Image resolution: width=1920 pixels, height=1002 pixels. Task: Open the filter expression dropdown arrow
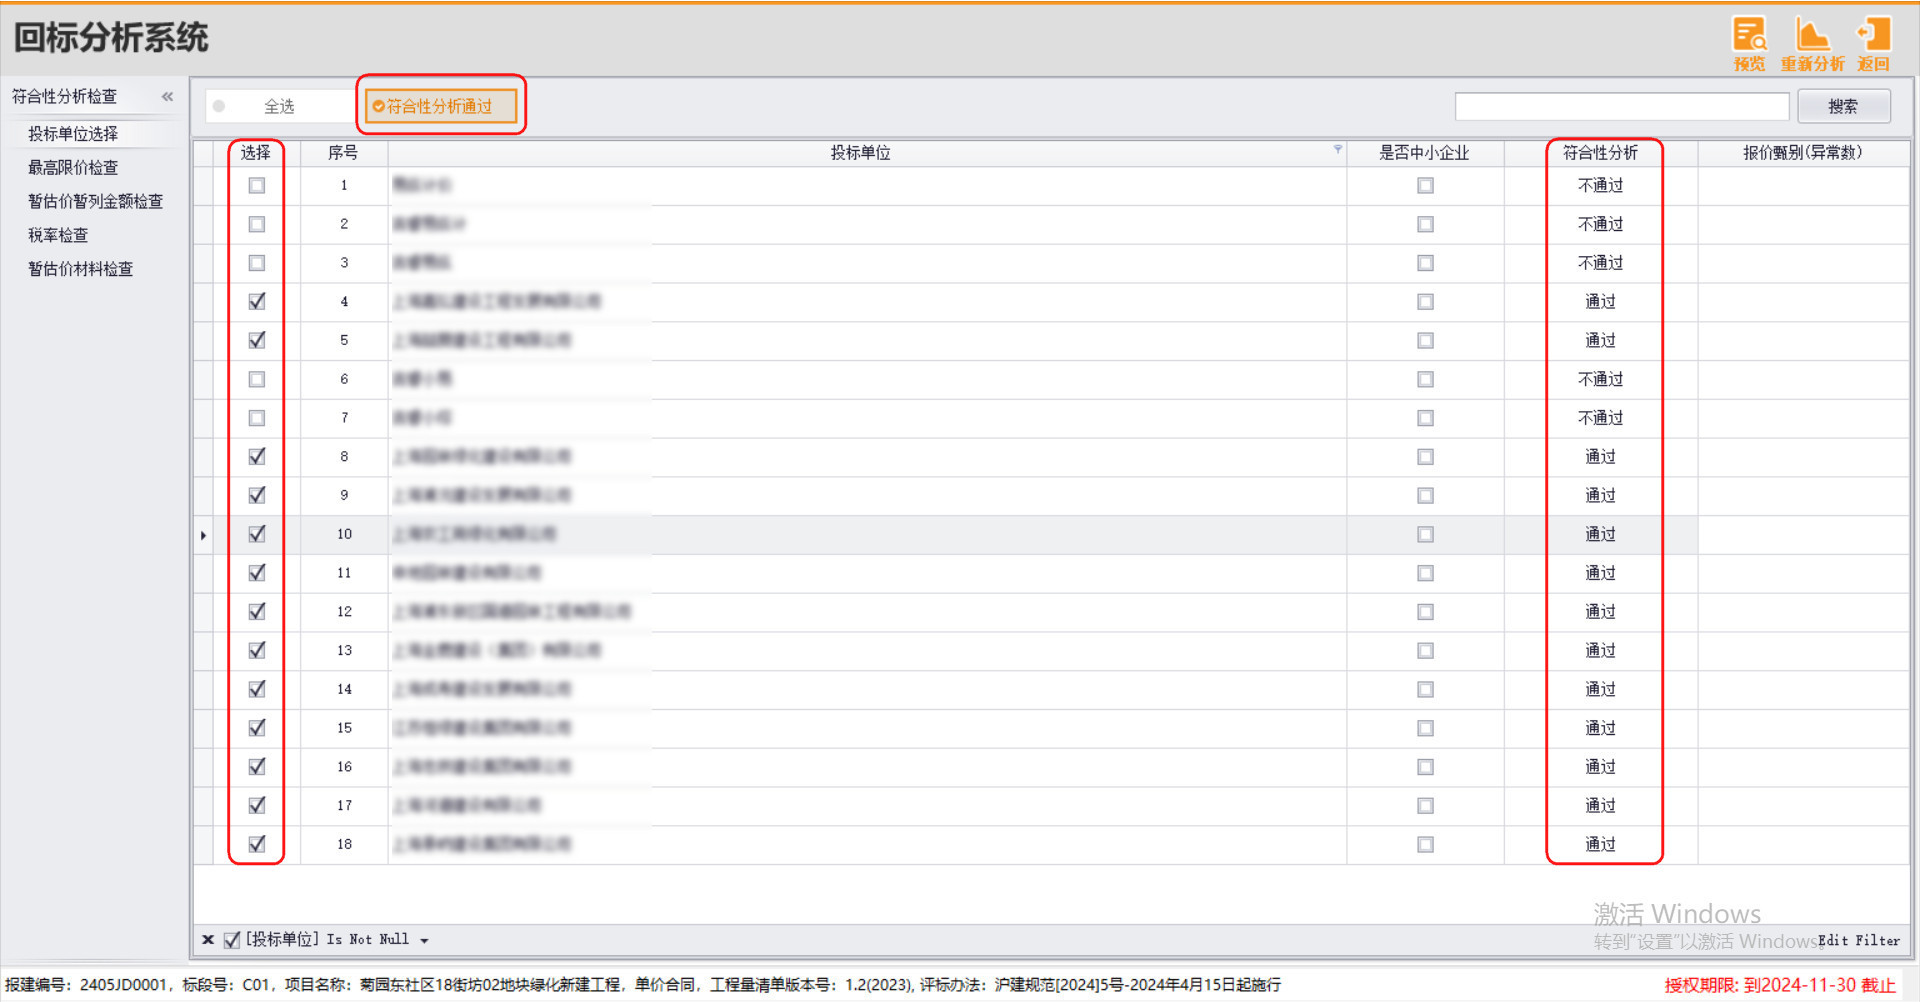click(x=425, y=941)
